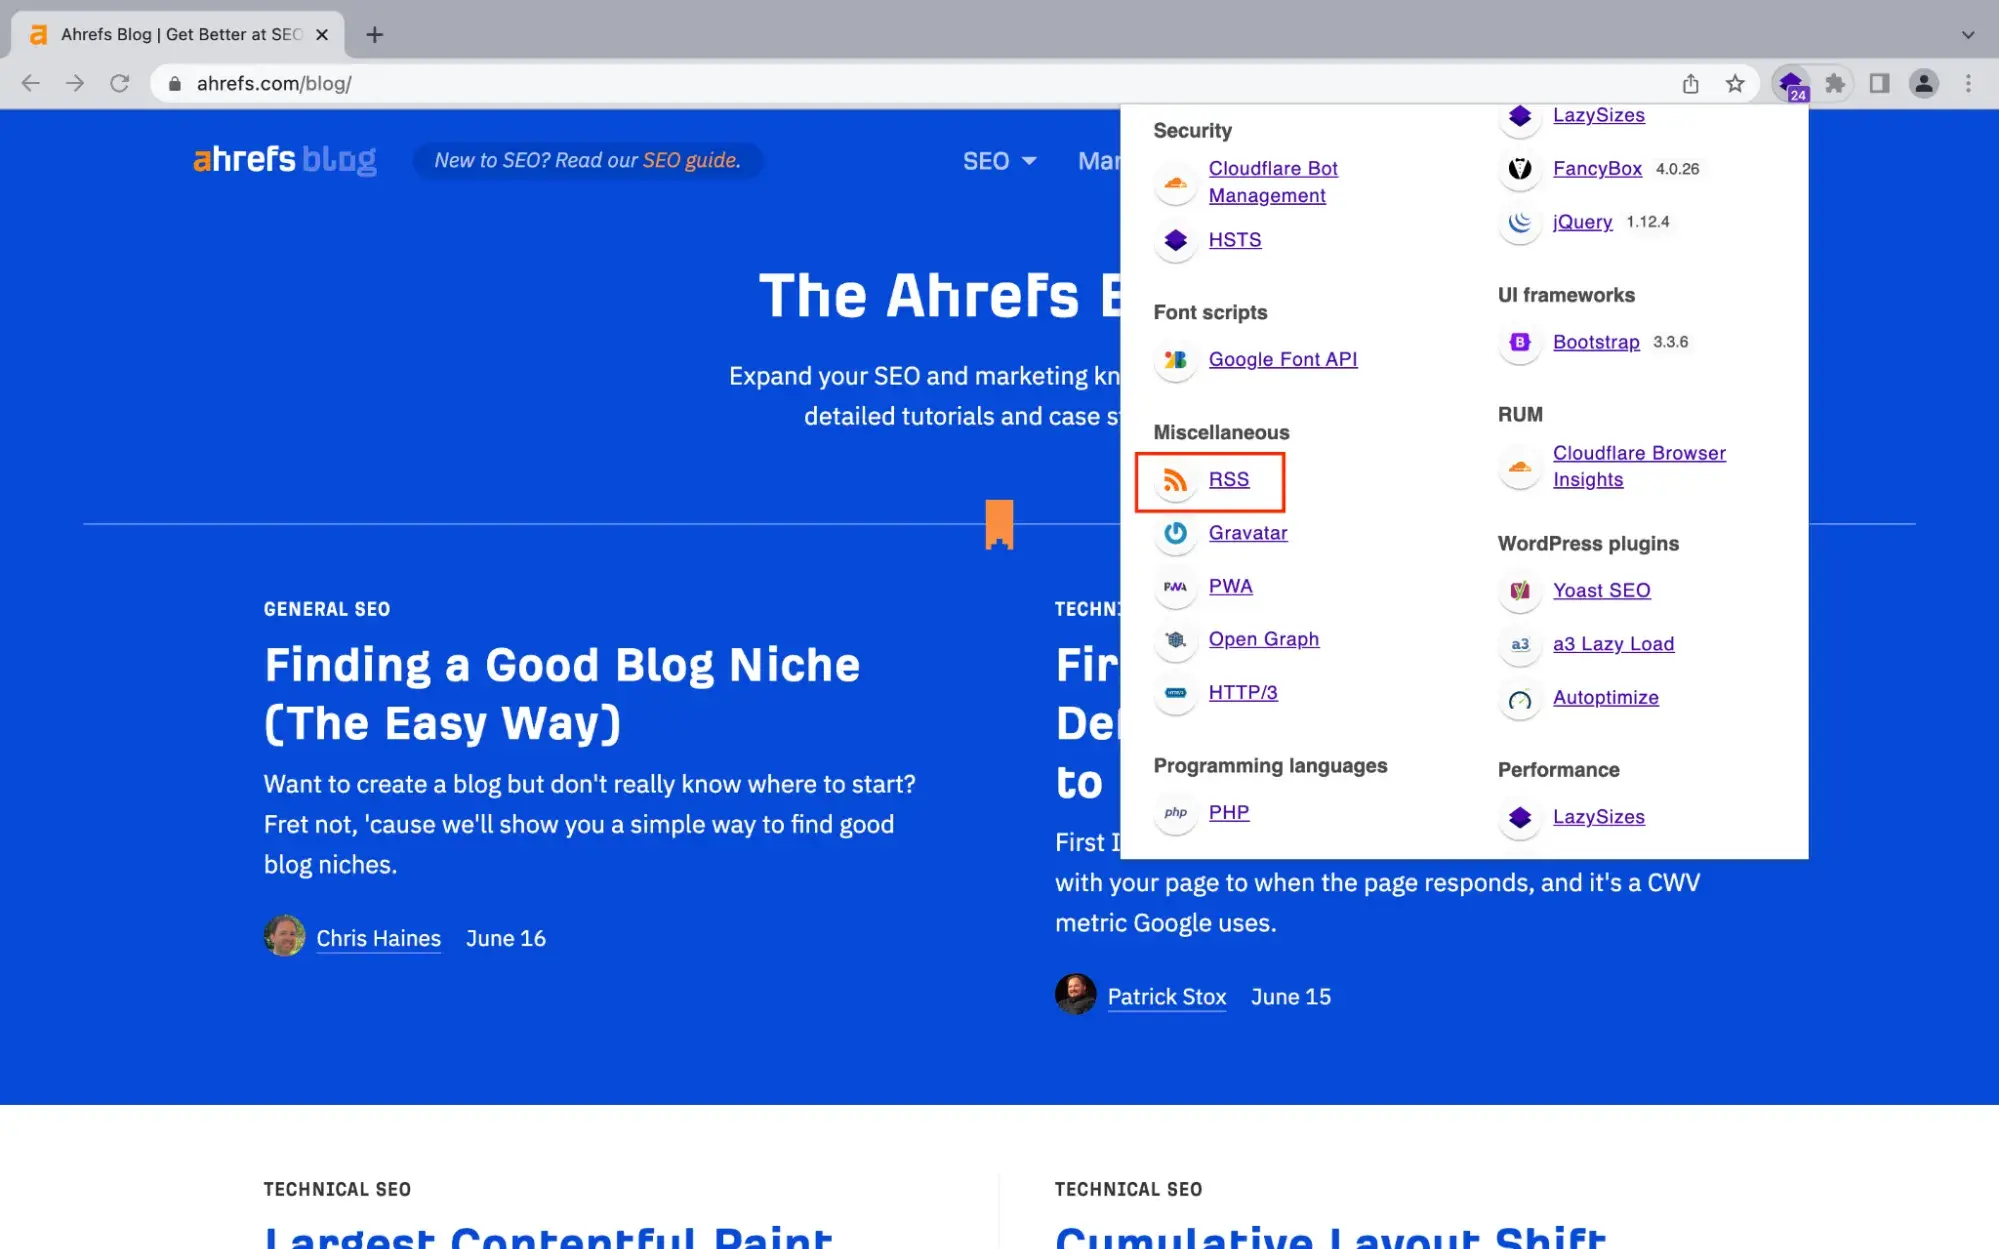Click the Wappalyzer extension icon

(1790, 84)
